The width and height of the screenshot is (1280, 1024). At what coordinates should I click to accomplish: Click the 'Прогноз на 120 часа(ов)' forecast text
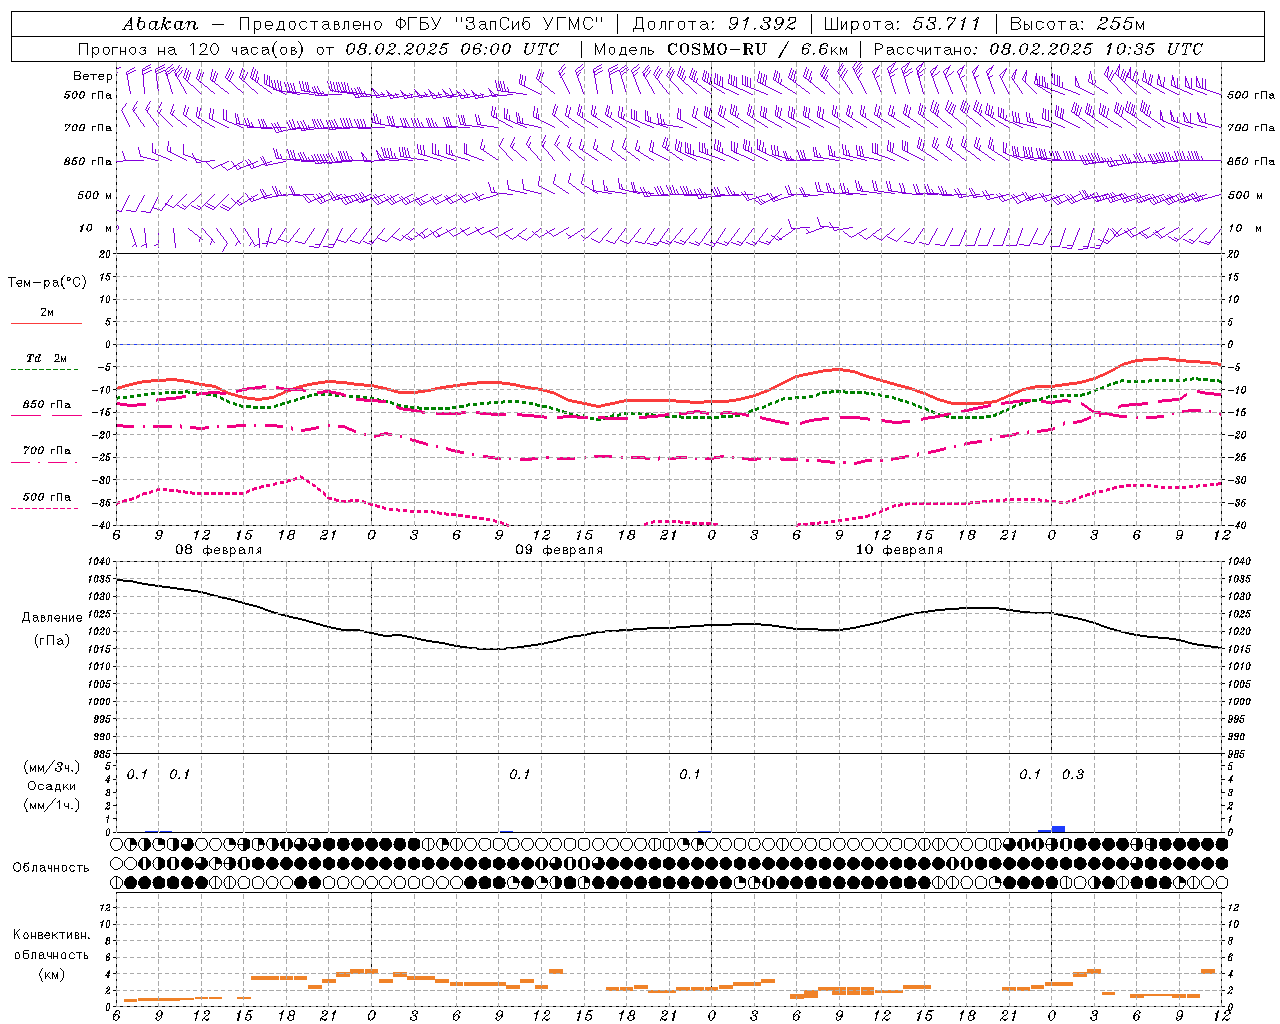(192, 49)
